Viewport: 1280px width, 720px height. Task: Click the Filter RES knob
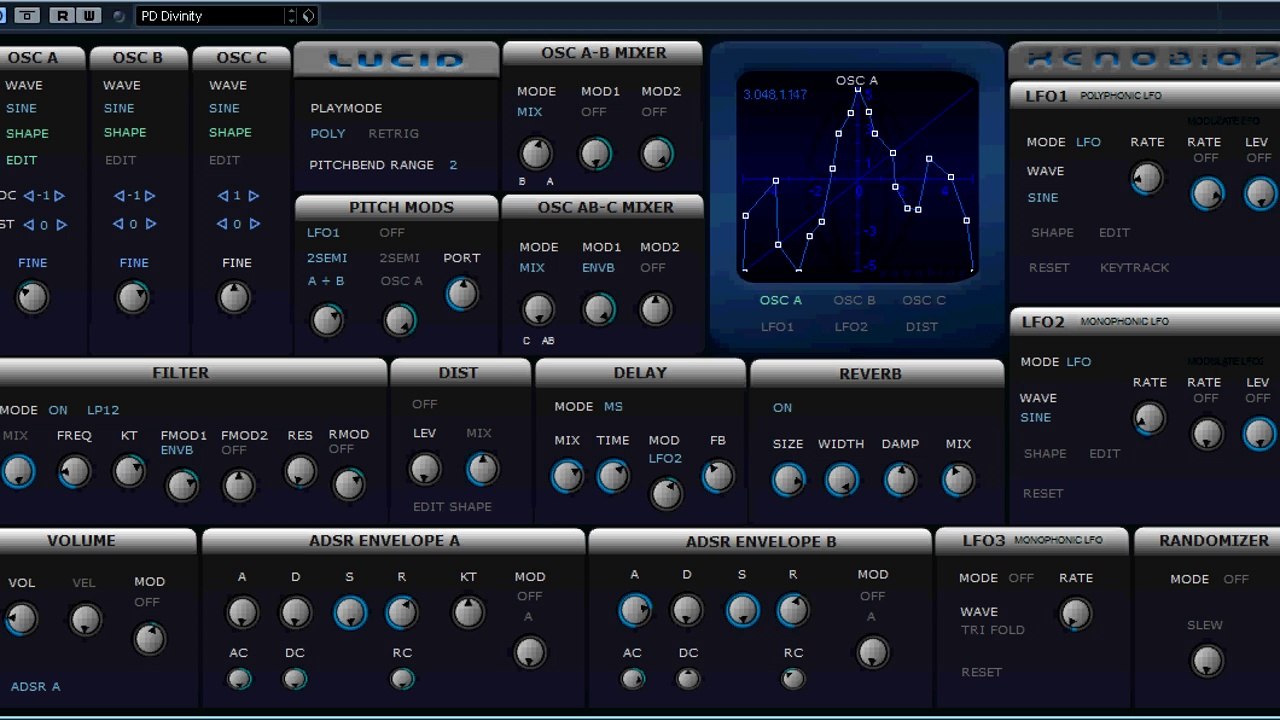[300, 471]
